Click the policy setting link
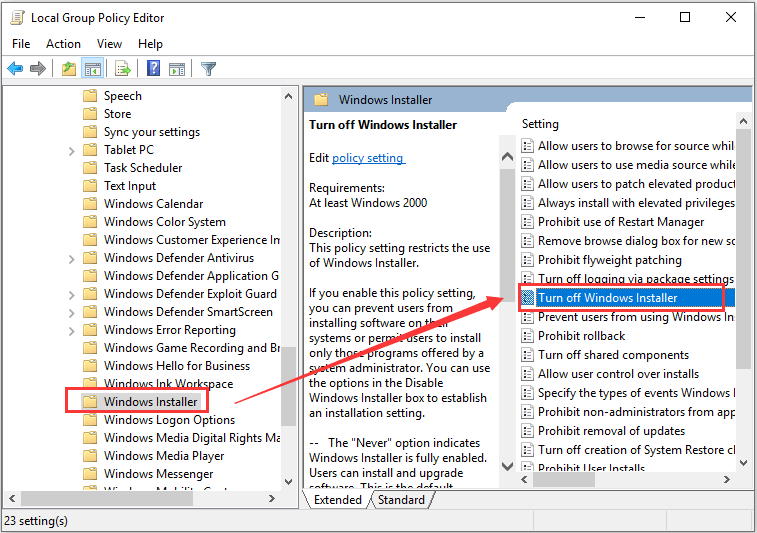Viewport: 757px width, 533px height. click(x=368, y=158)
